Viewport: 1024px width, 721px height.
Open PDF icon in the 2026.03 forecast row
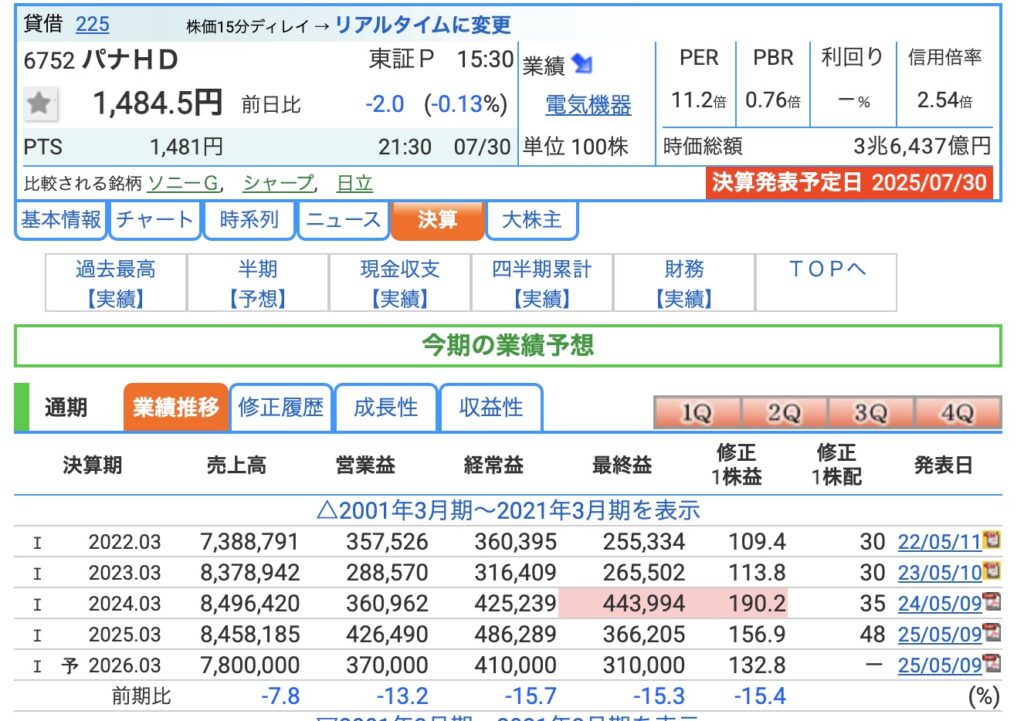[991, 662]
